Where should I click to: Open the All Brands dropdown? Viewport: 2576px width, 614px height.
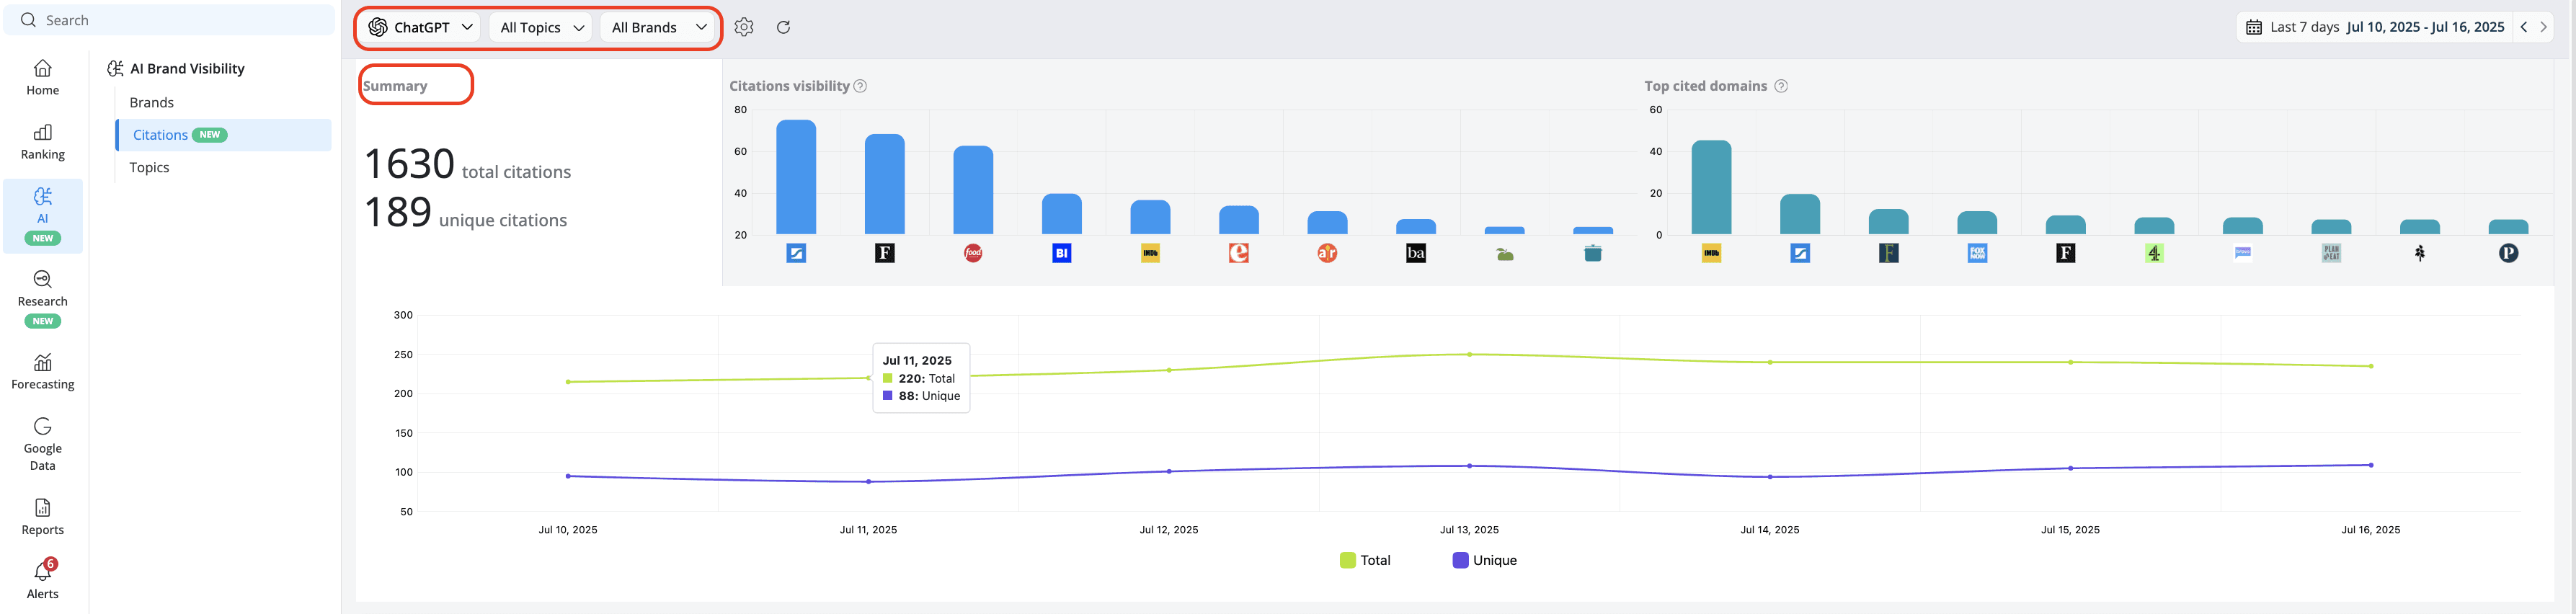point(658,27)
